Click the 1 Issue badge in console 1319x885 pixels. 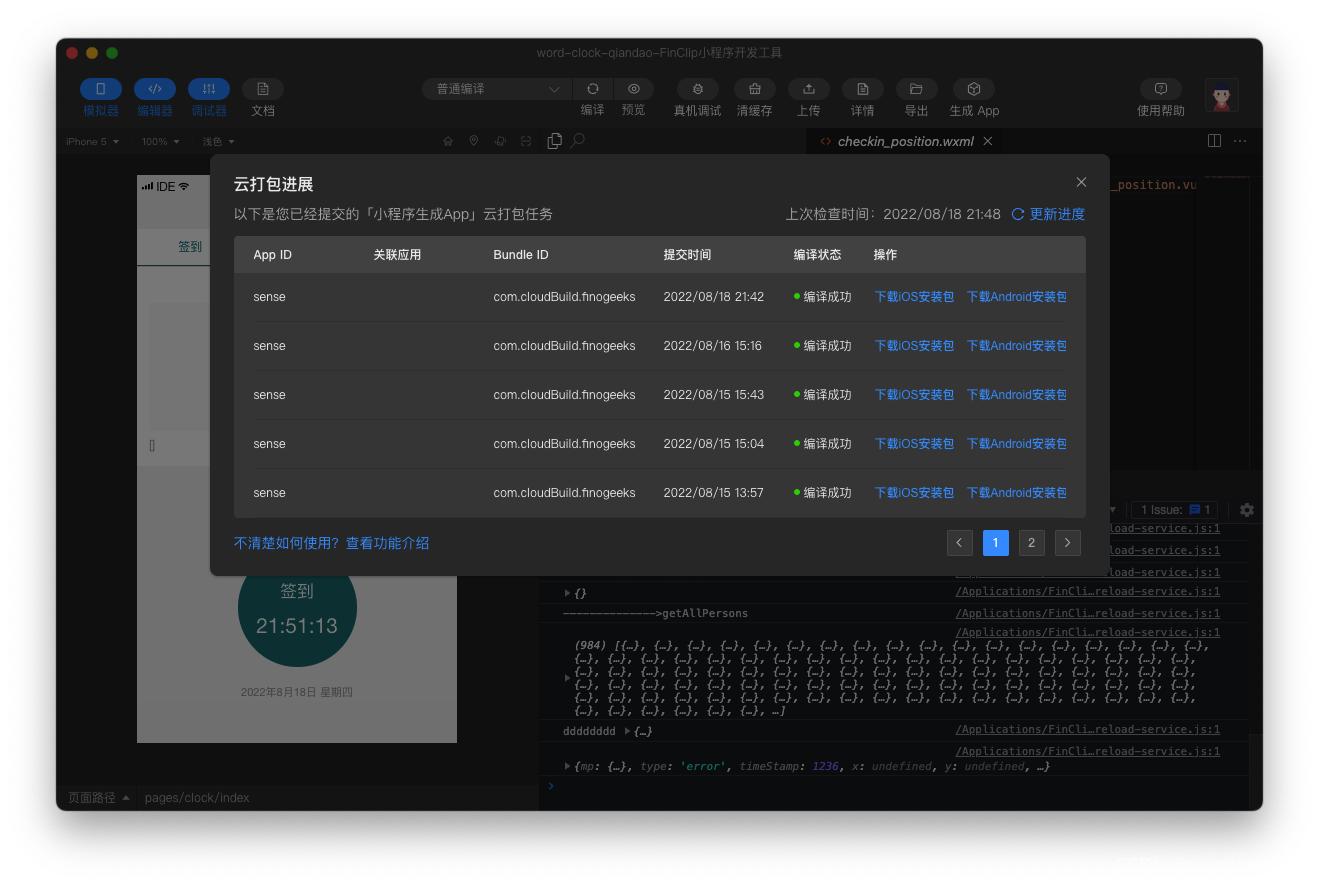click(x=1175, y=510)
